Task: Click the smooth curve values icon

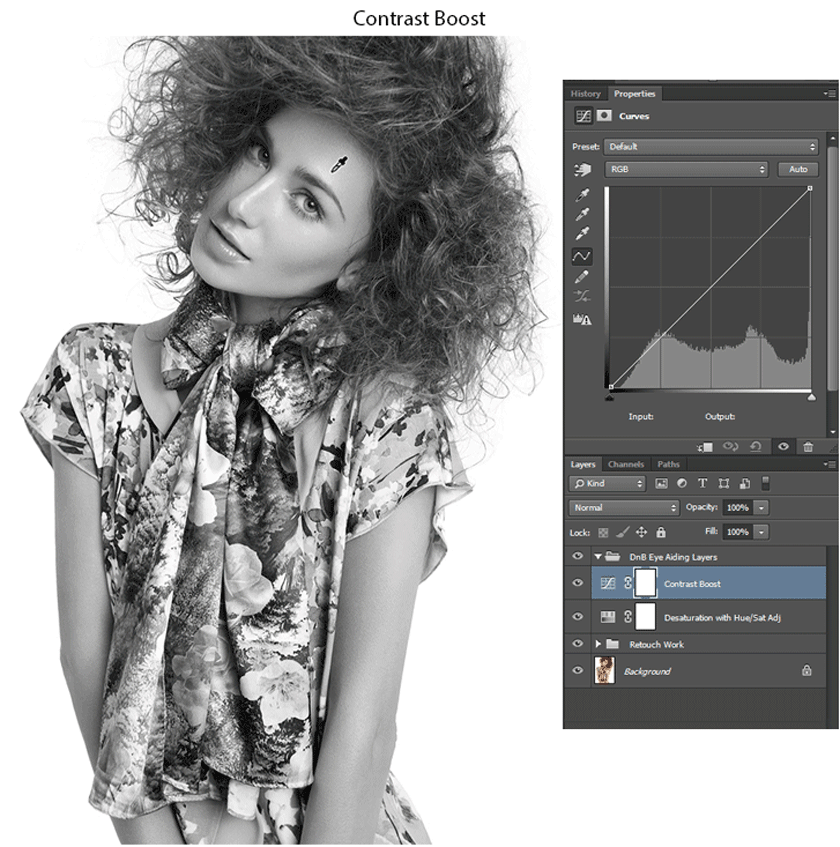Action: pyautogui.click(x=582, y=297)
